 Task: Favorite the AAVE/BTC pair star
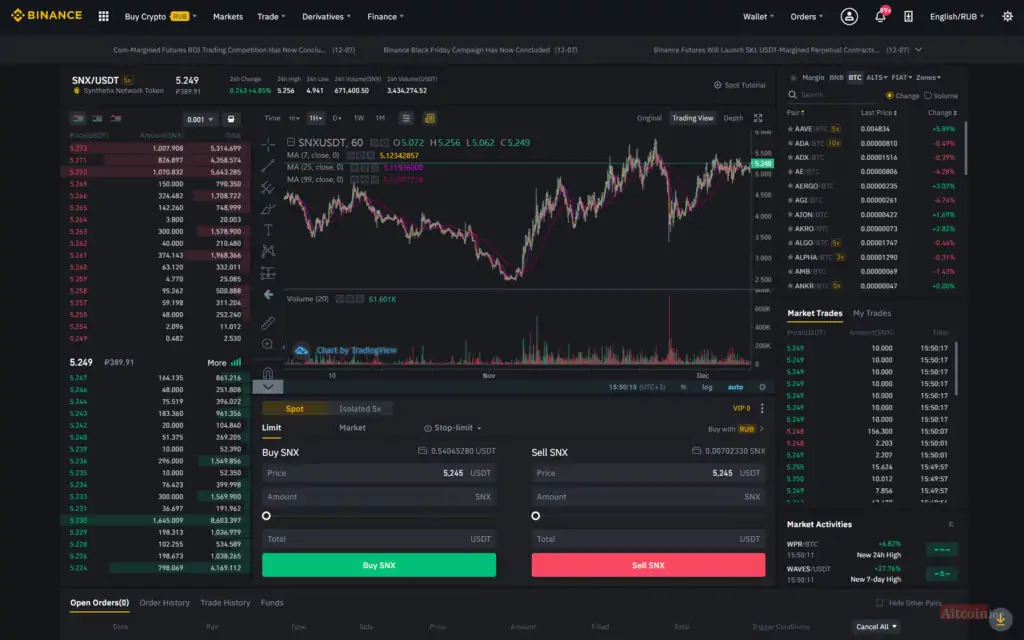[790, 129]
